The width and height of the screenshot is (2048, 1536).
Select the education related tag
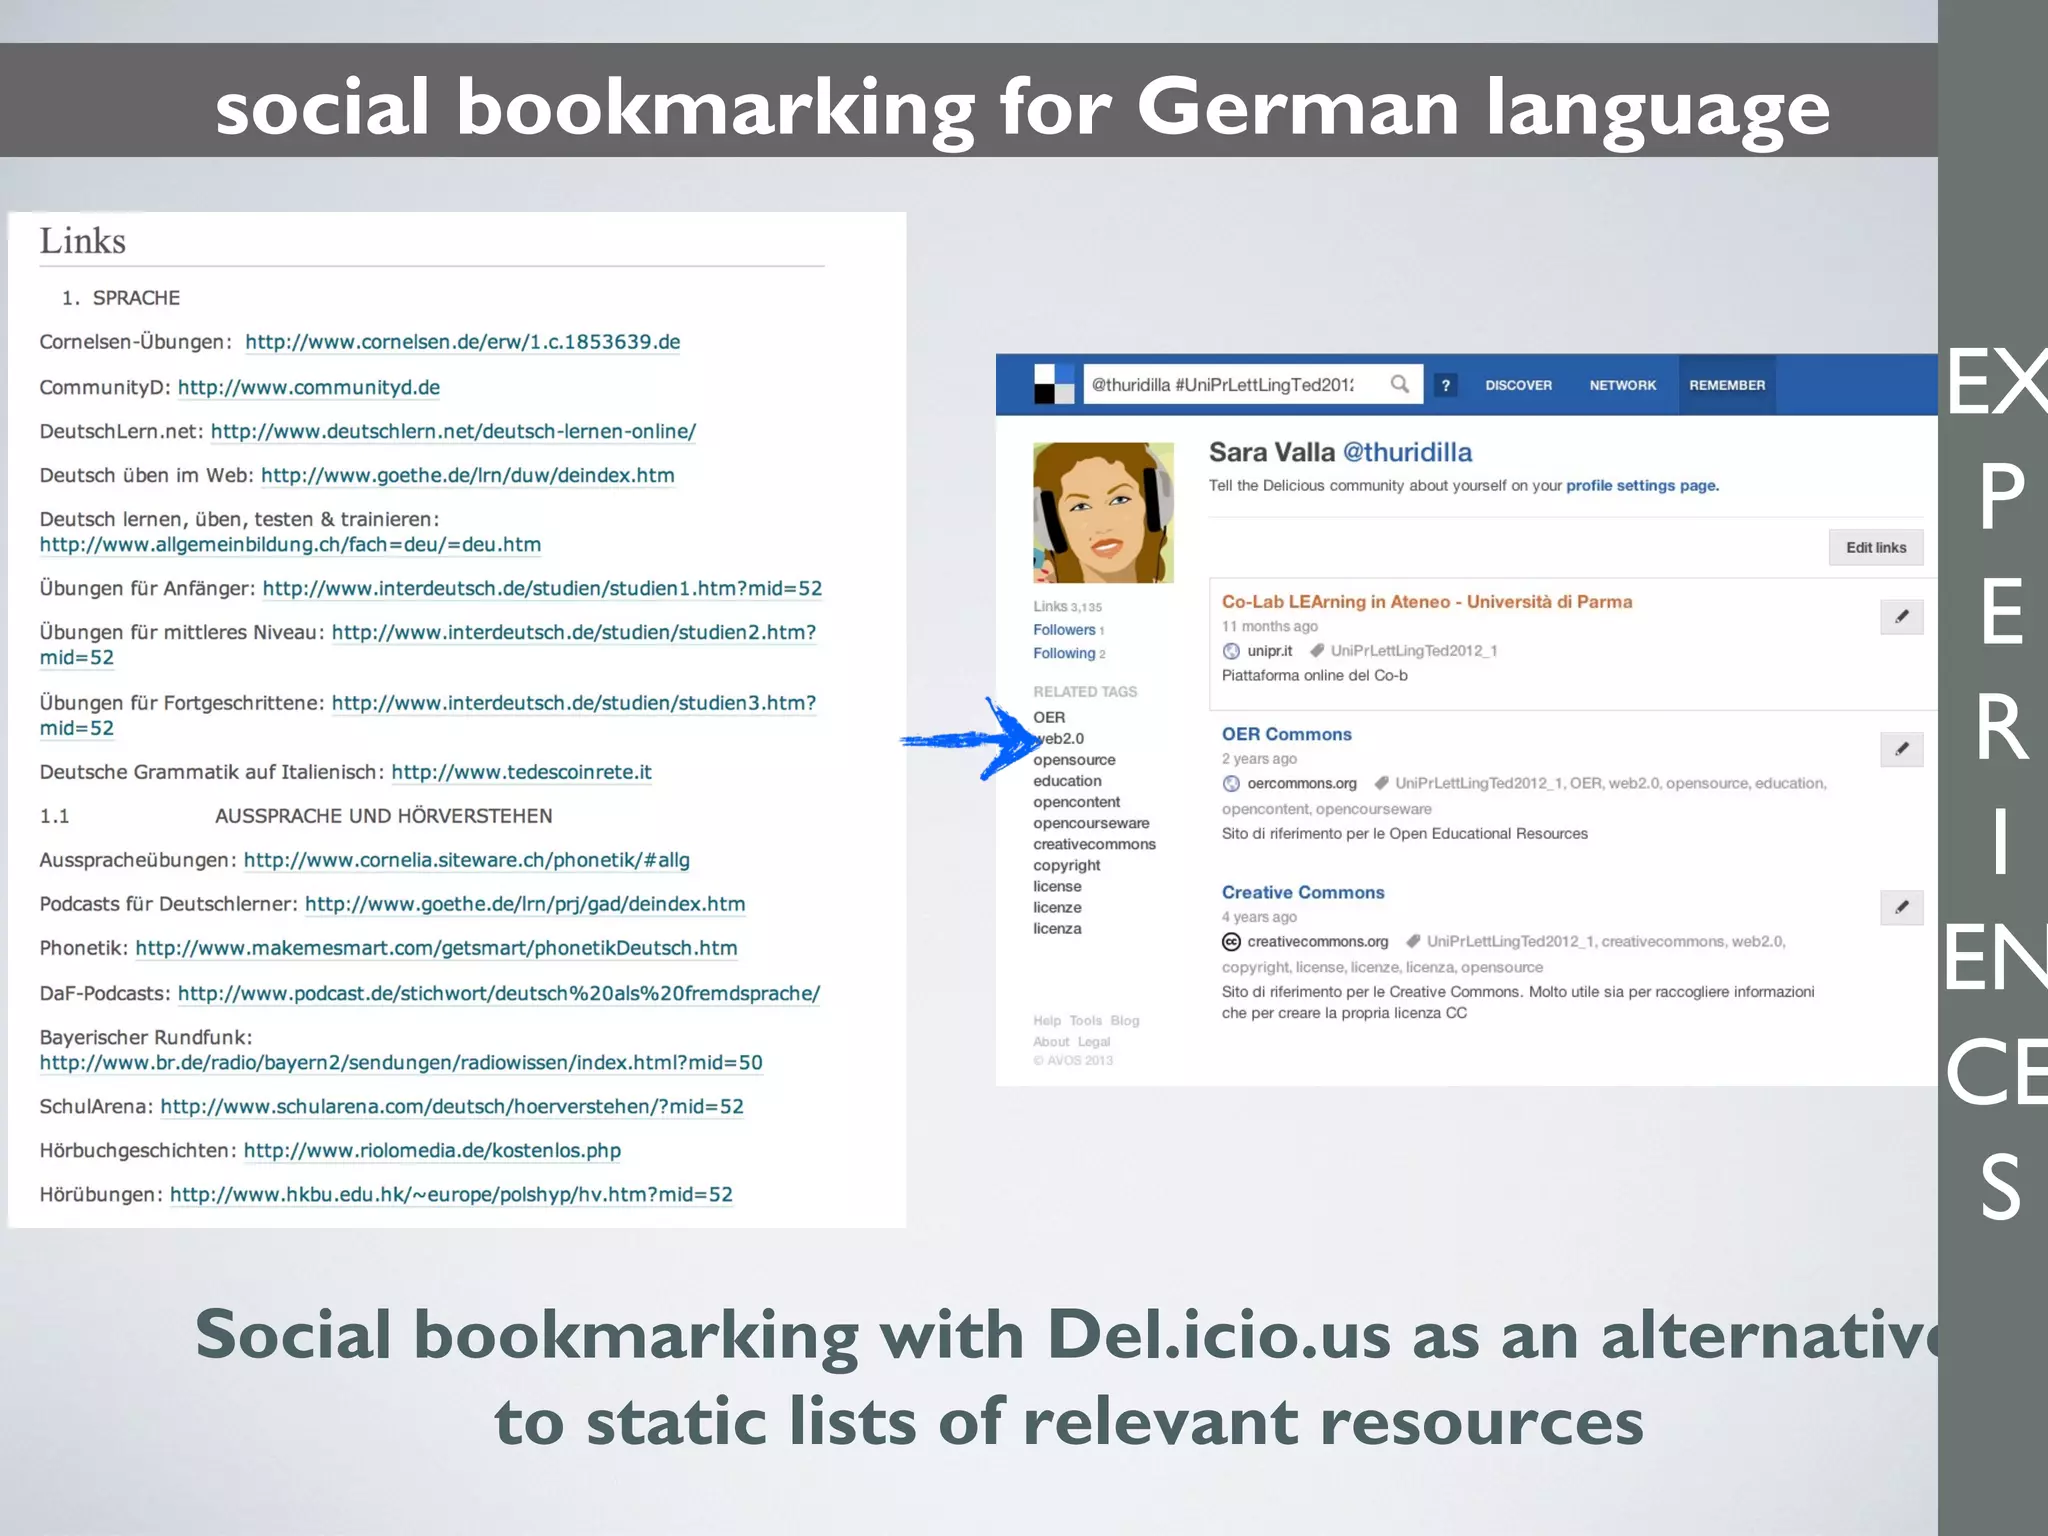click(1067, 781)
